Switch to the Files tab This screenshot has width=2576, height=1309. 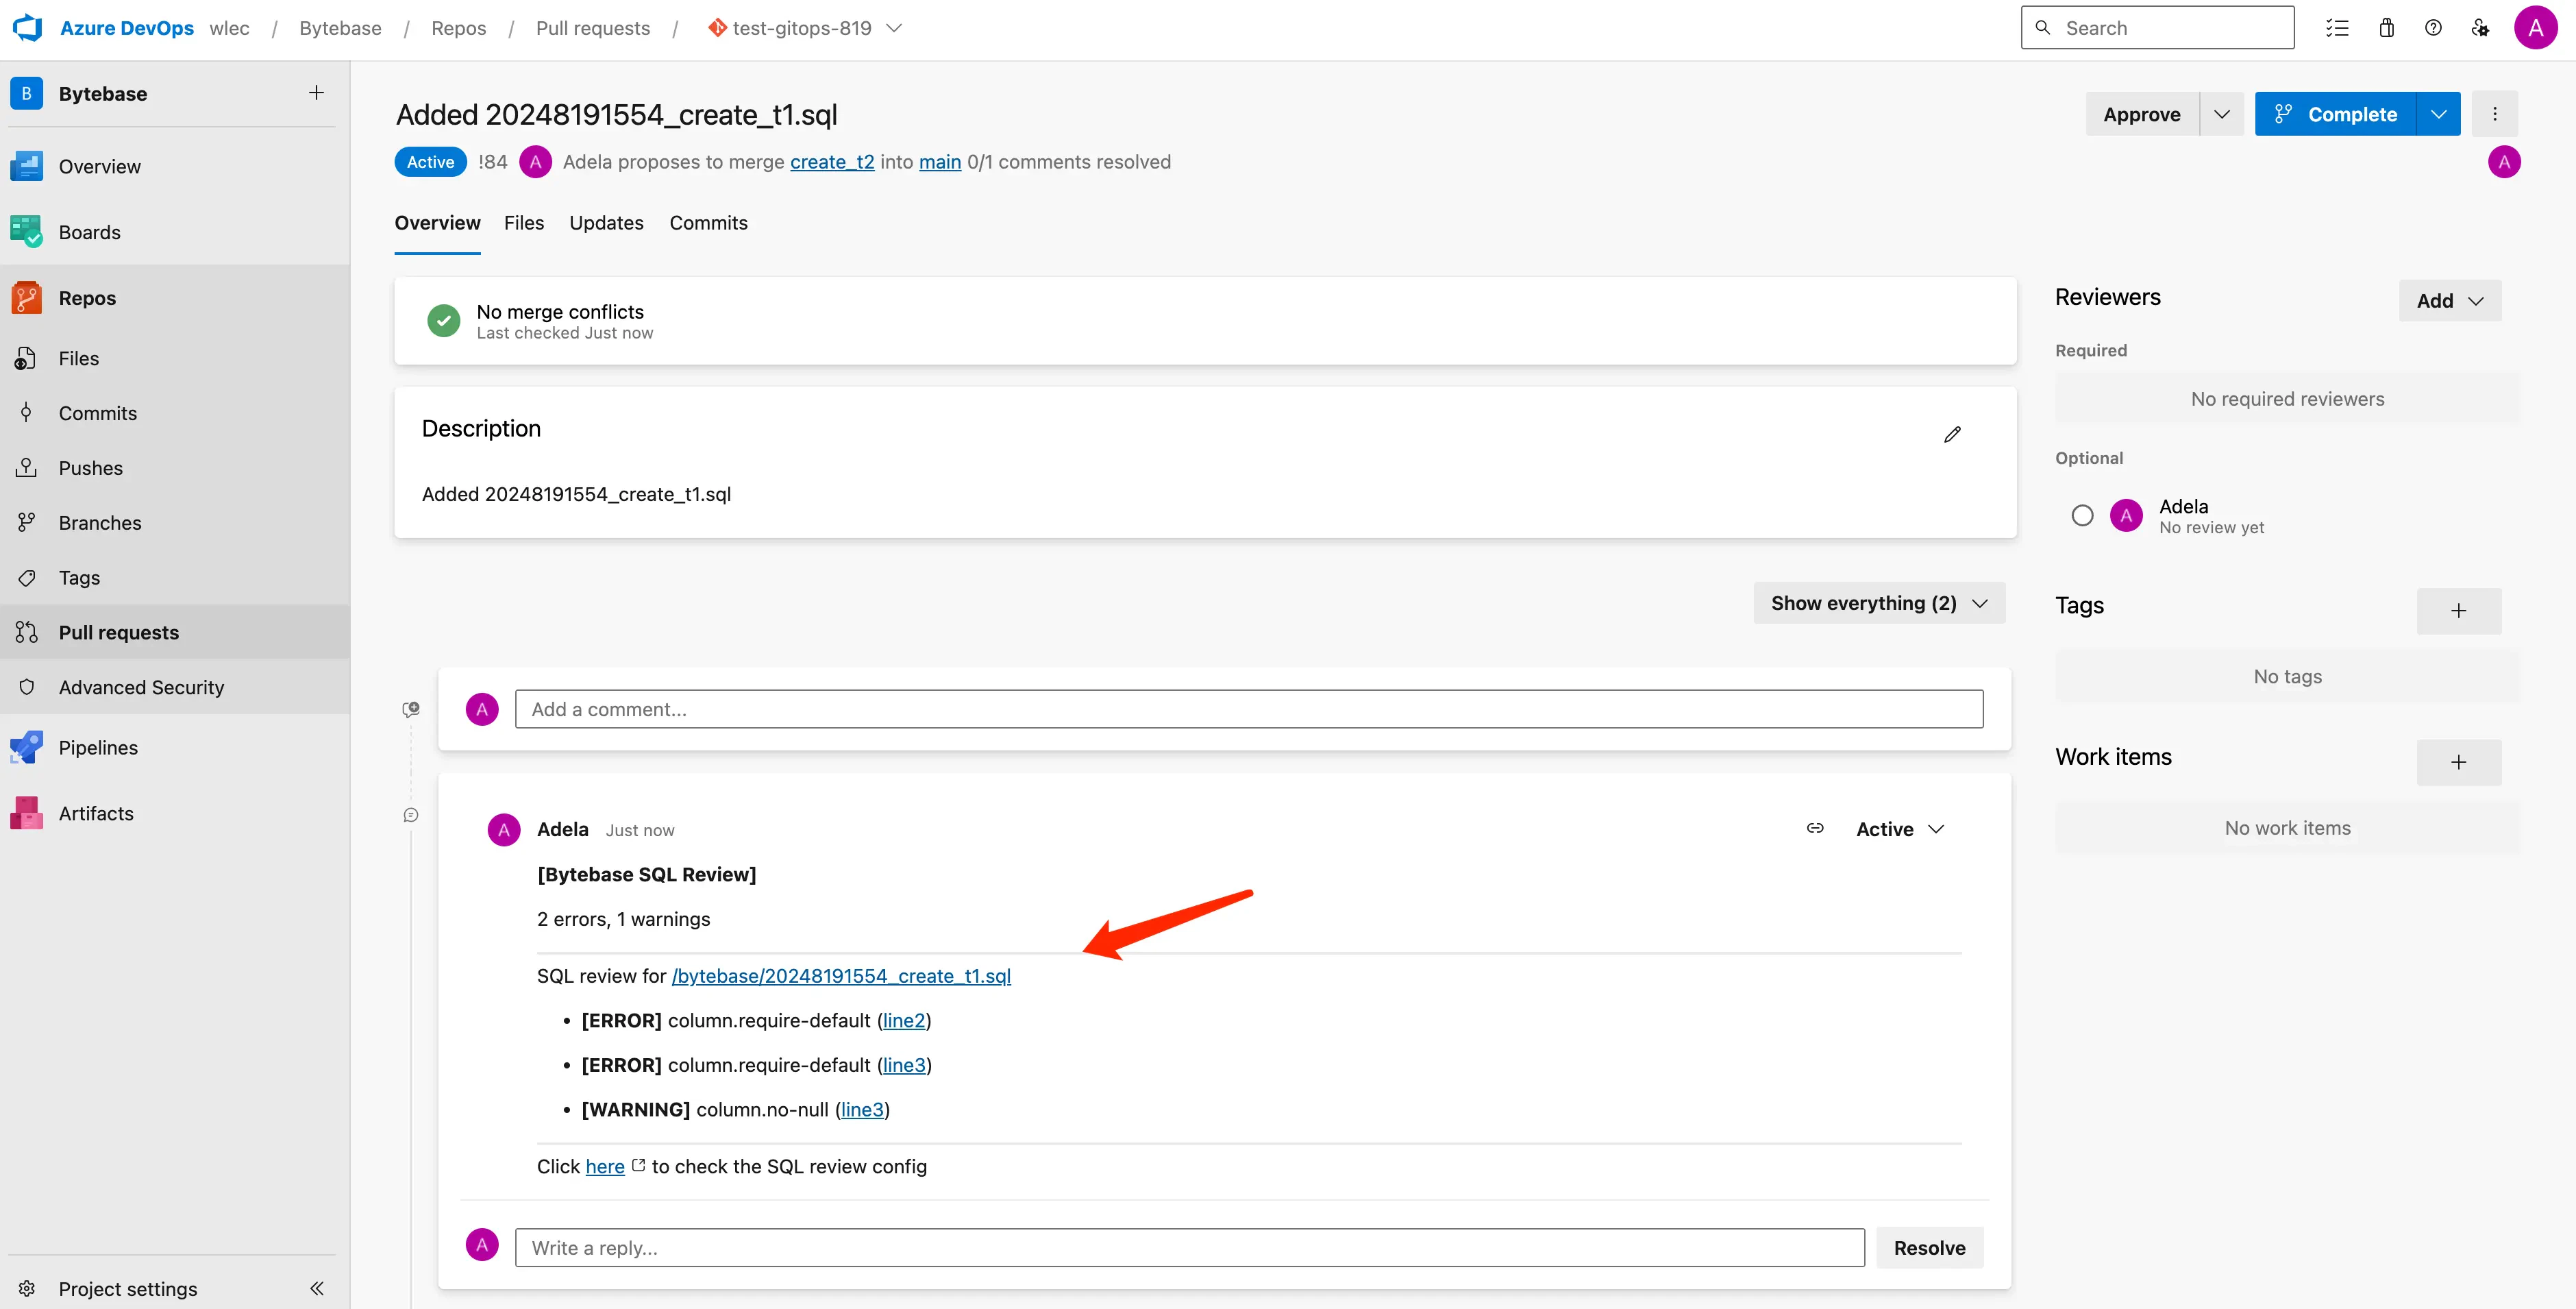pyautogui.click(x=524, y=223)
